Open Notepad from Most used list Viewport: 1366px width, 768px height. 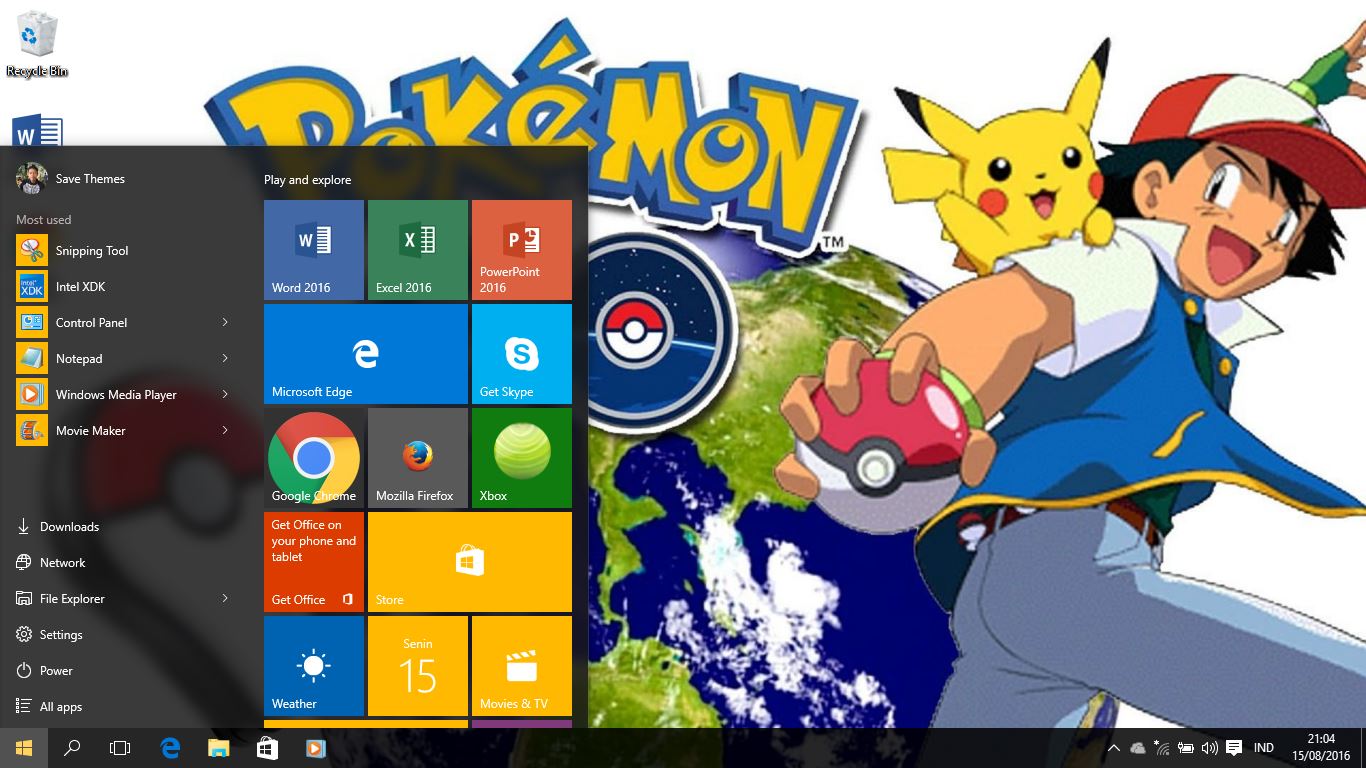click(x=124, y=359)
